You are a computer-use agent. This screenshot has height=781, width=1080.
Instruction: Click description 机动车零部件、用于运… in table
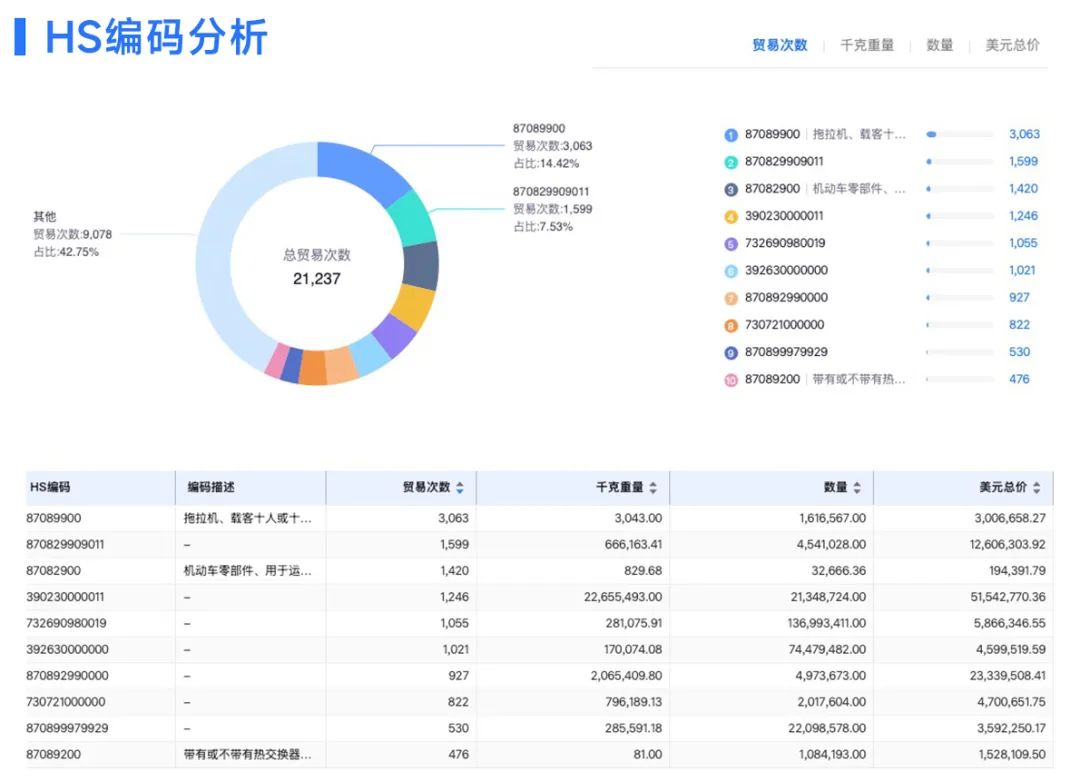(248, 571)
